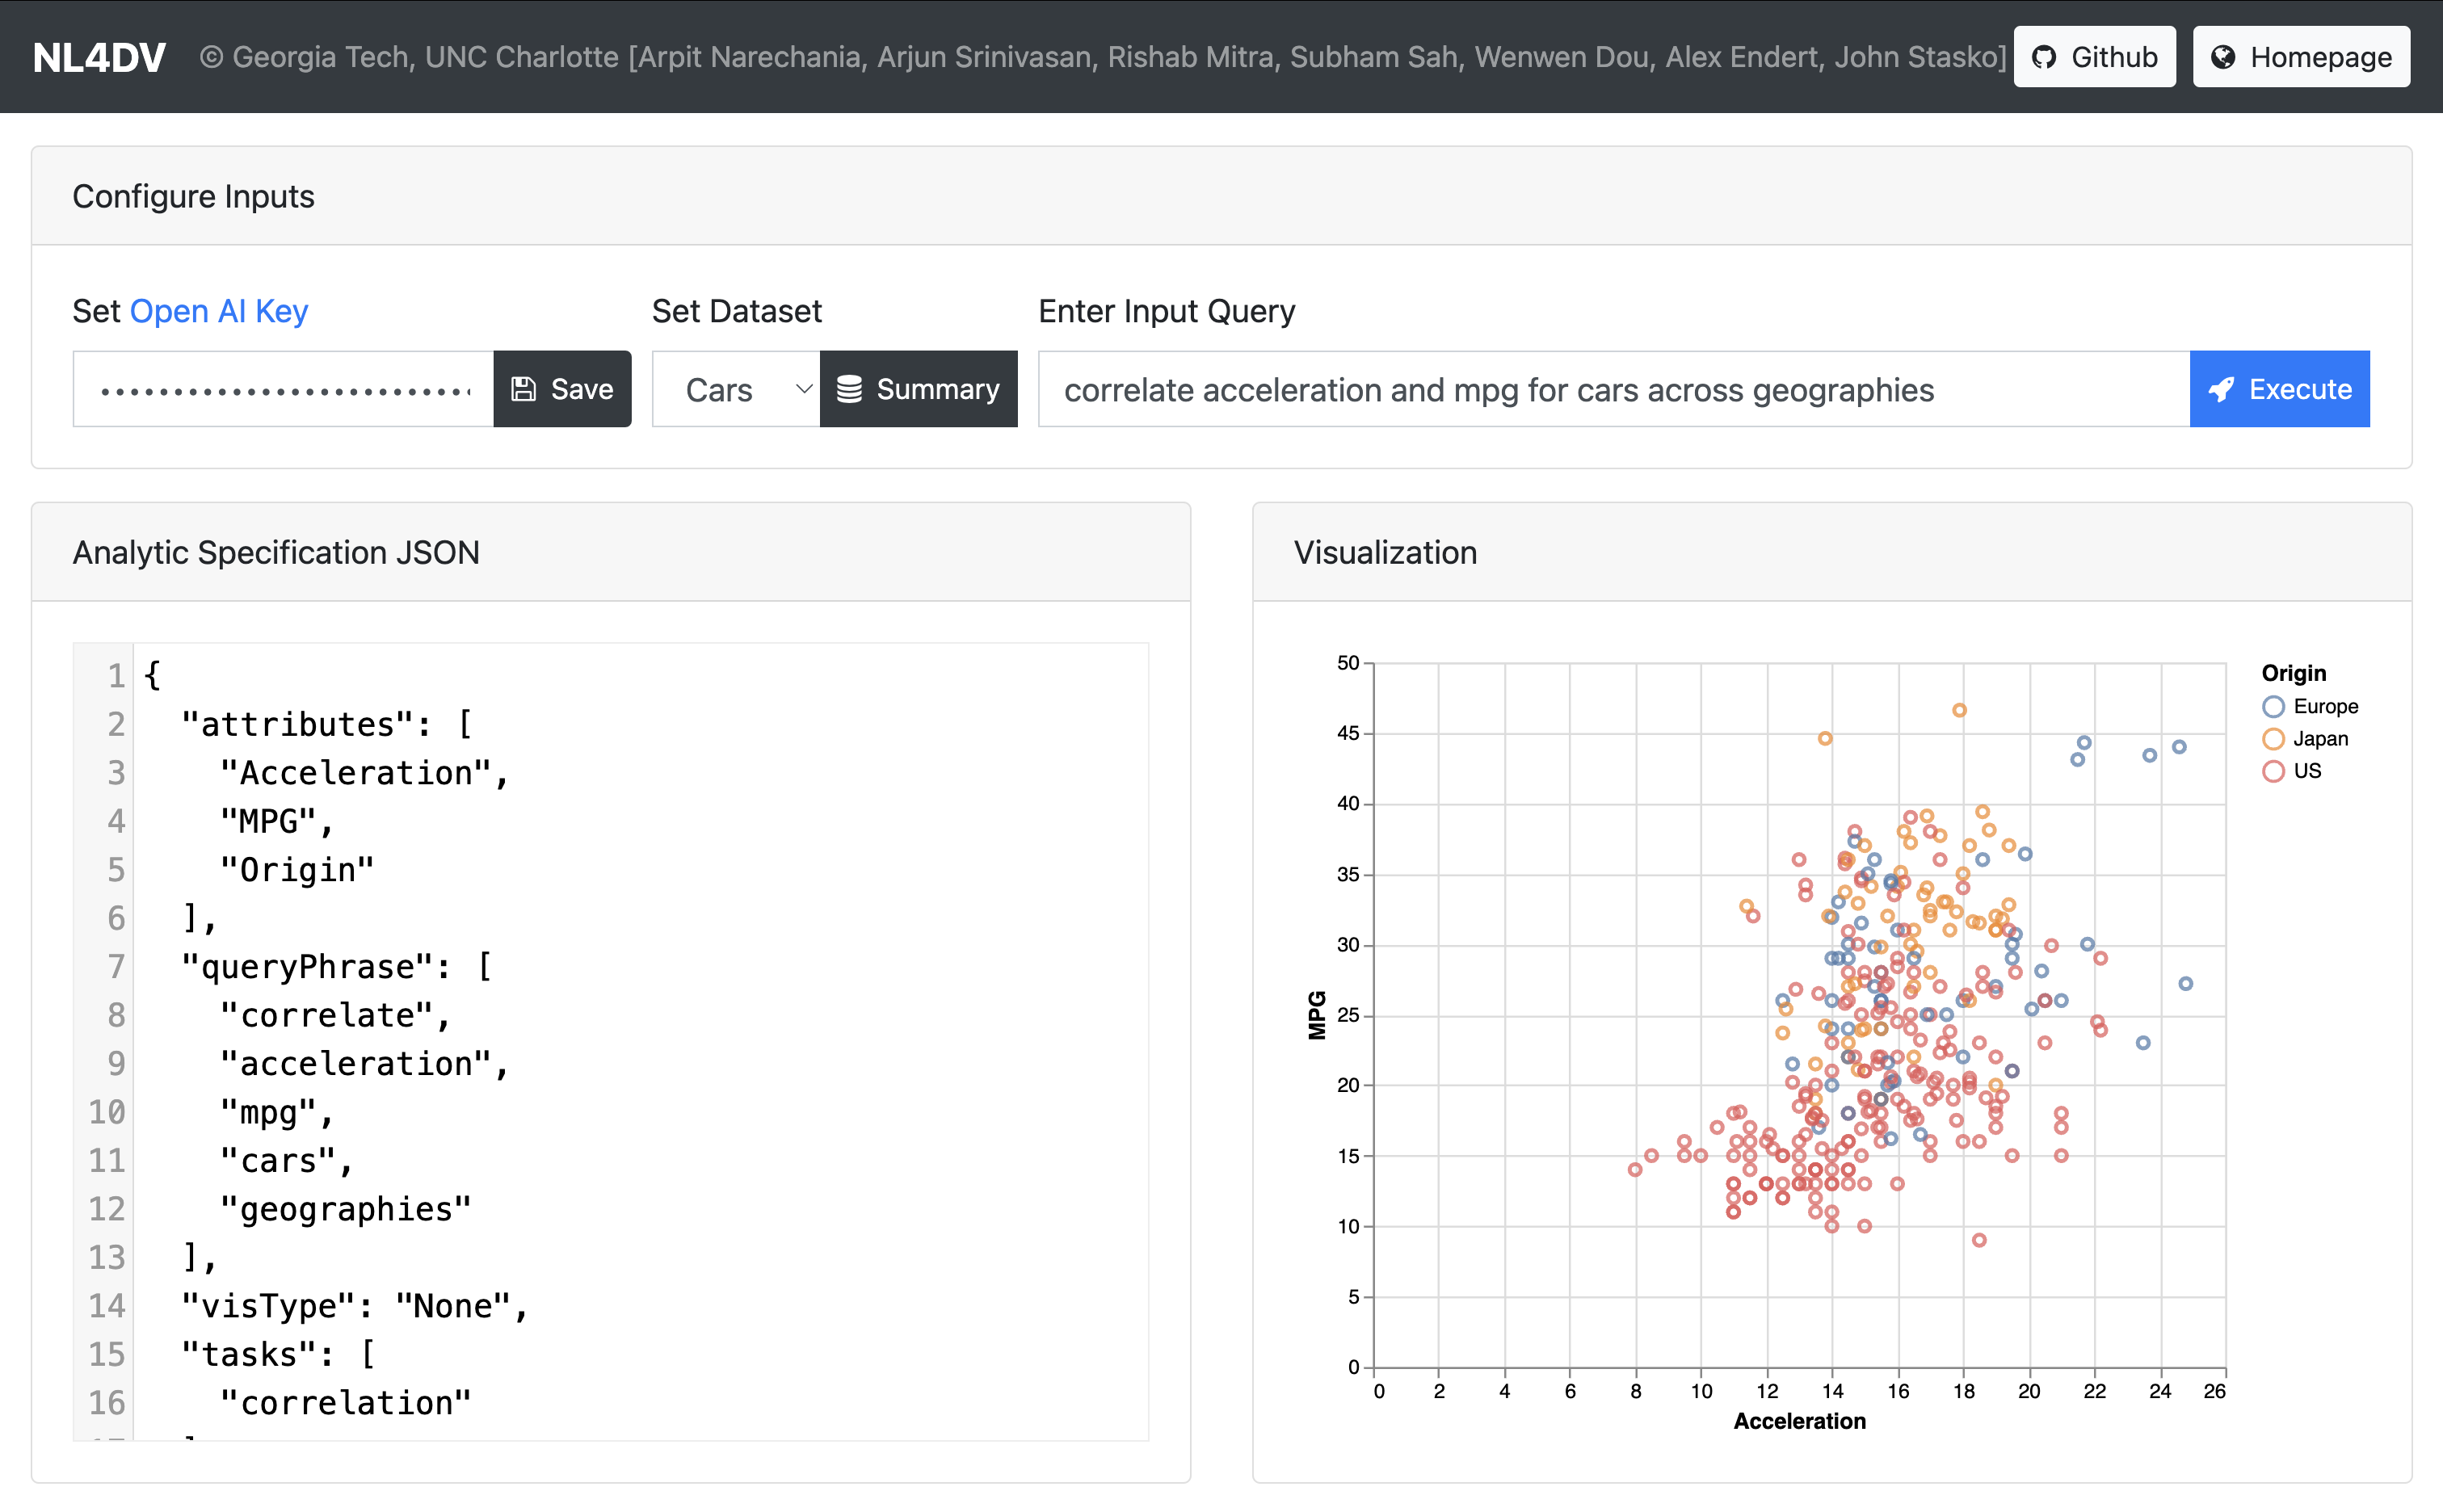Click the Save button

point(562,389)
